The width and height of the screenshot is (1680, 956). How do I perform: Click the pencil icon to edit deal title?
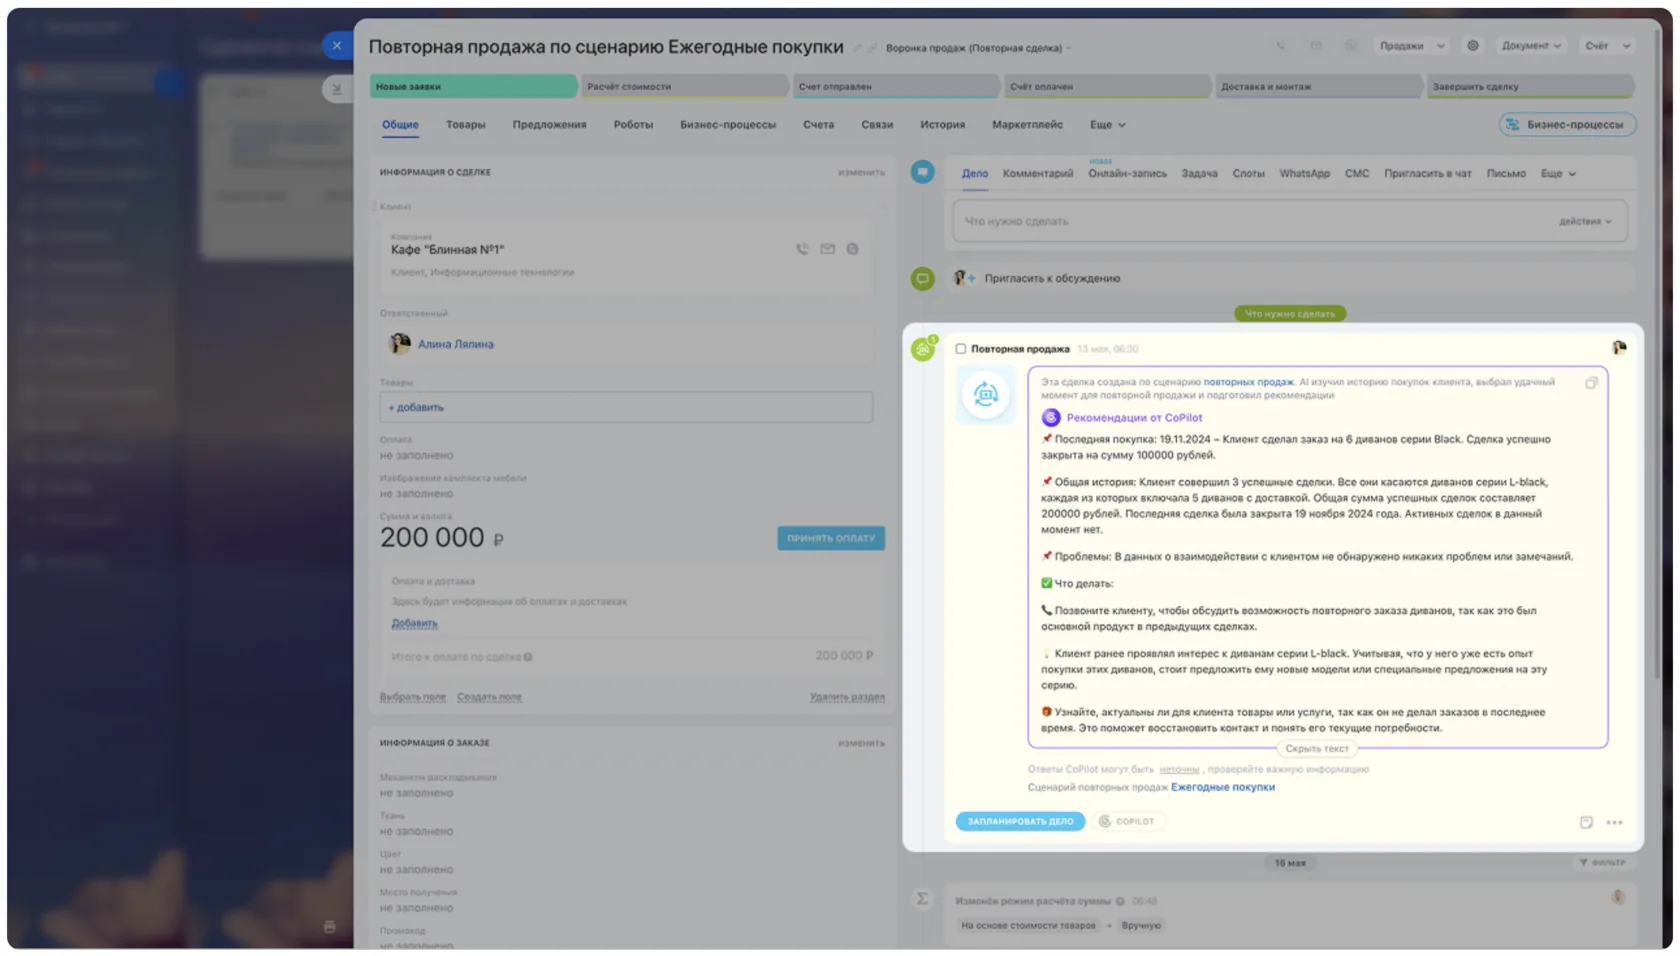tap(857, 47)
